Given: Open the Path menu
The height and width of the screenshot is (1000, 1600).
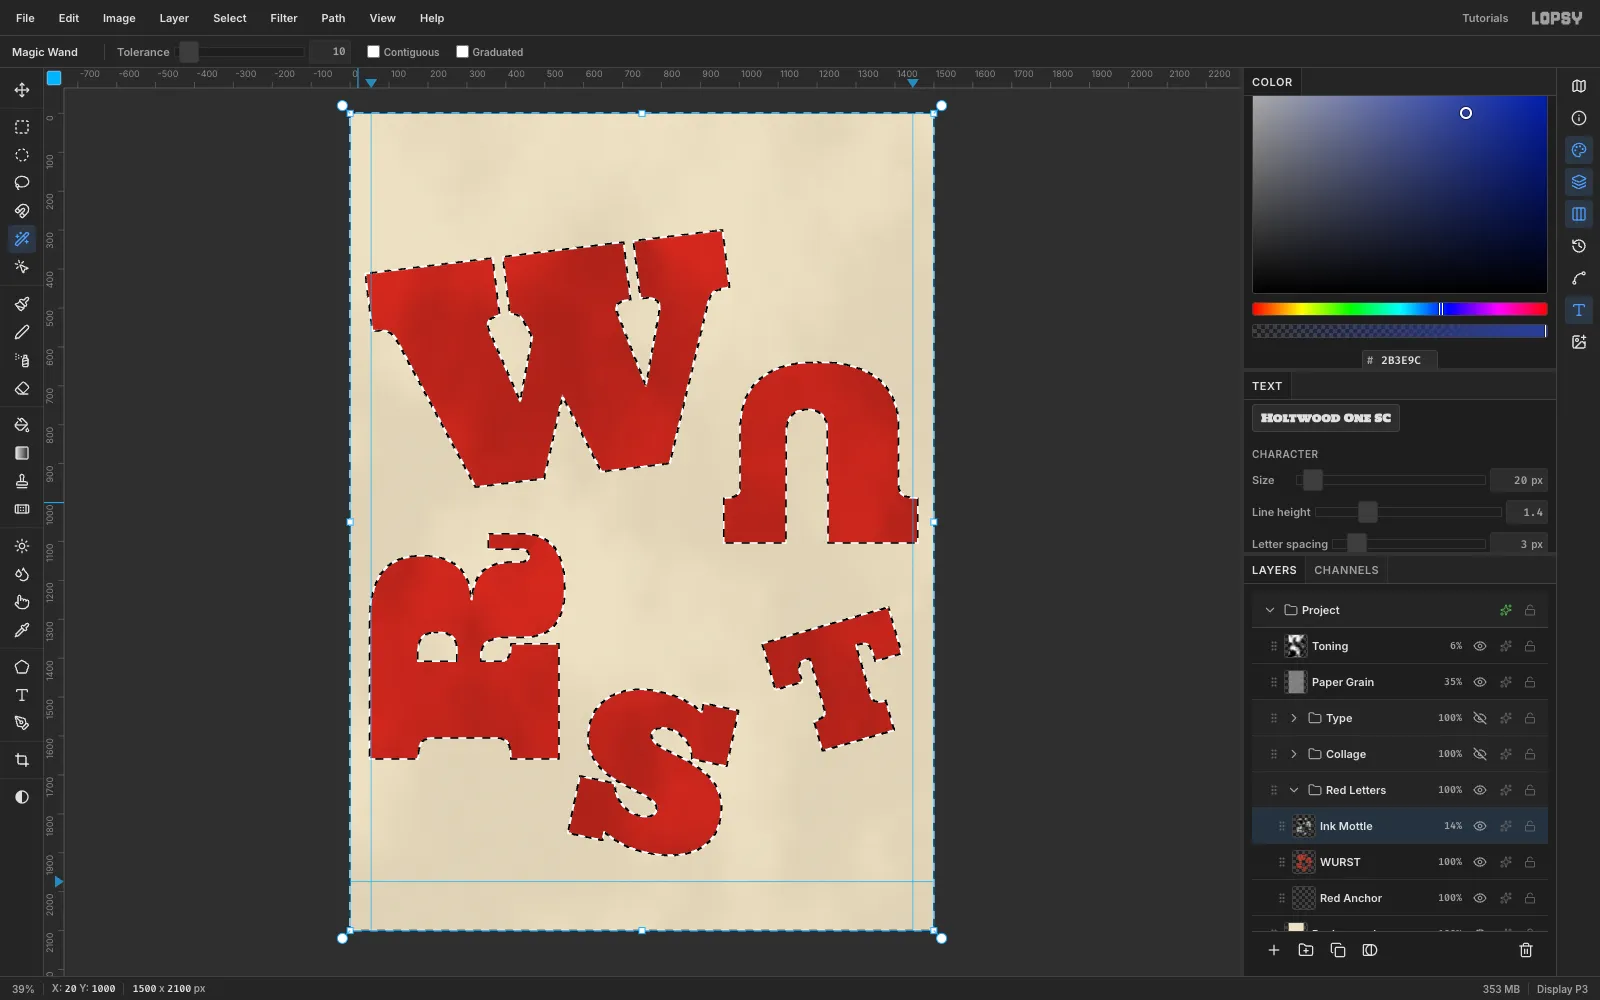Looking at the screenshot, I should tap(333, 18).
